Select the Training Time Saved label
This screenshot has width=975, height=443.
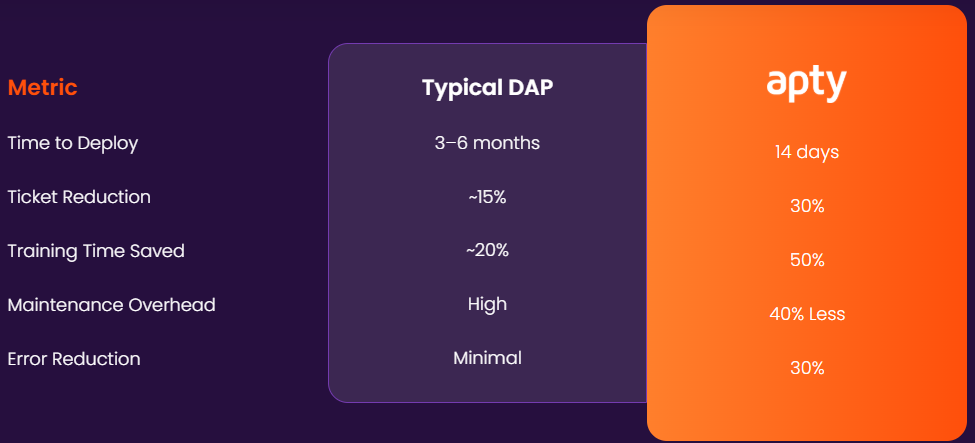(x=96, y=251)
